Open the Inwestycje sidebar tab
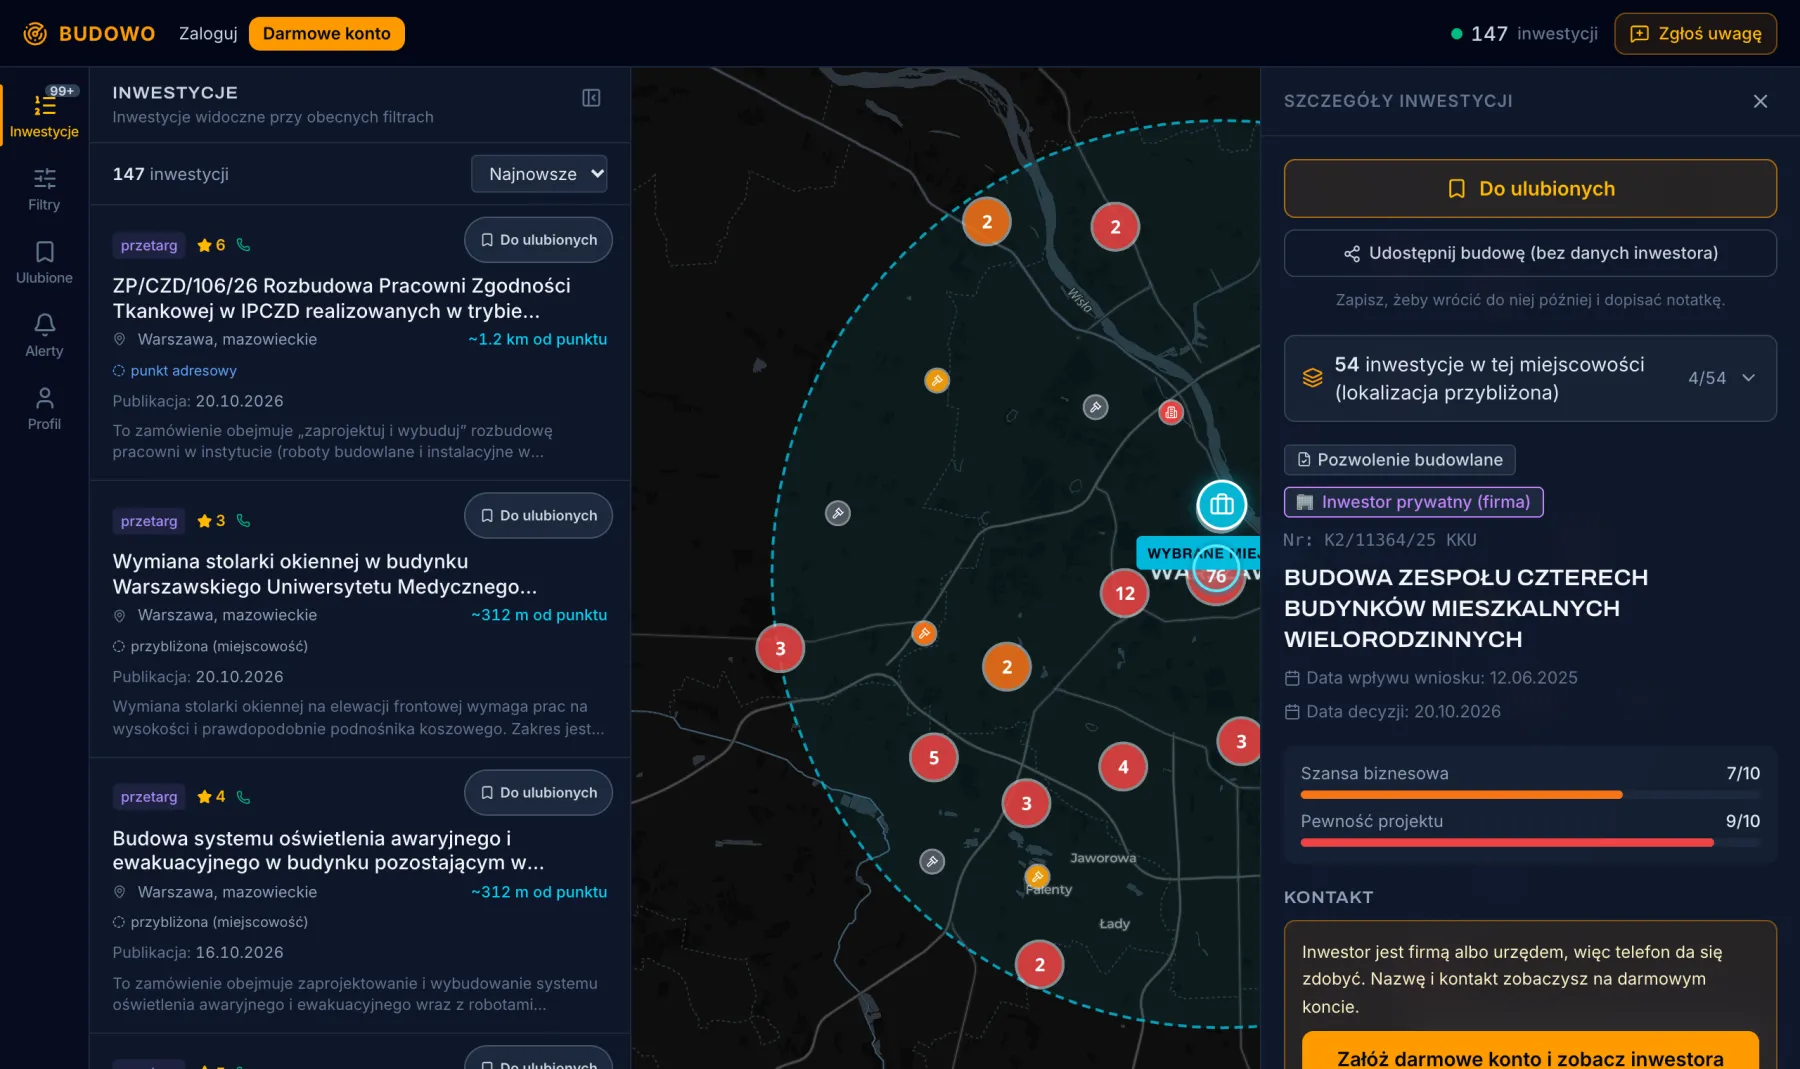Image resolution: width=1800 pixels, height=1069 pixels. click(x=44, y=114)
